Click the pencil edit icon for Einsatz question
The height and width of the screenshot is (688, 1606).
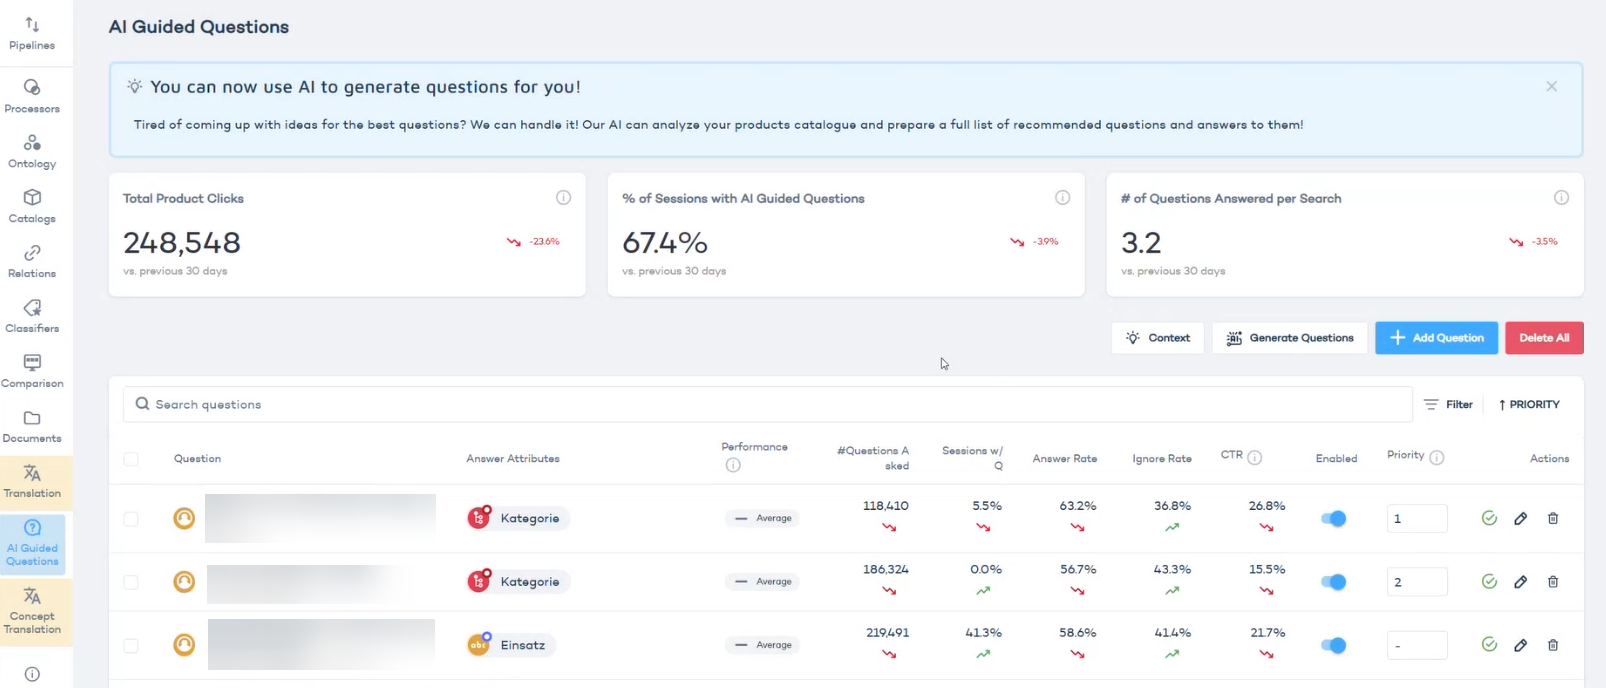(1520, 645)
